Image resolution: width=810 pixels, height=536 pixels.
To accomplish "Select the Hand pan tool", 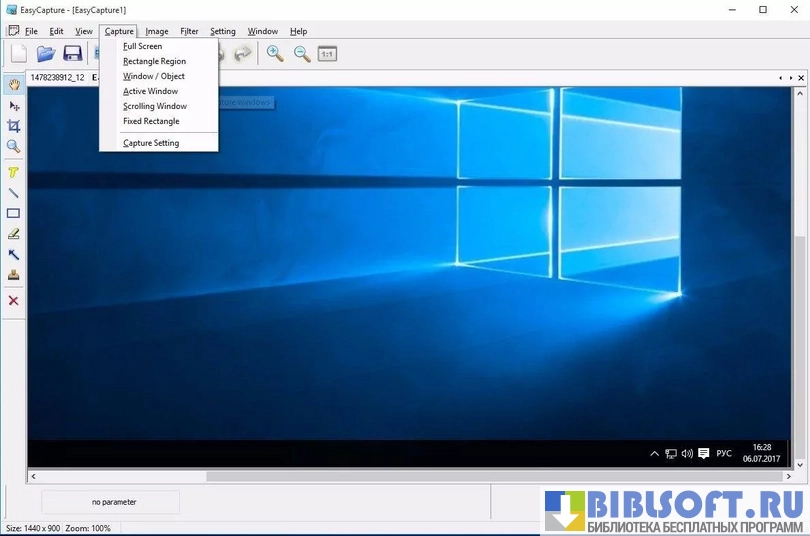I will 14,85.
